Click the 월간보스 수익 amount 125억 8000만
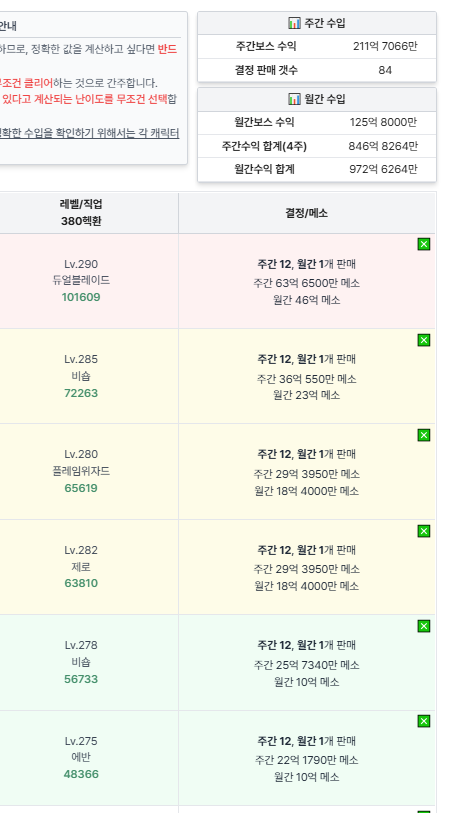466x813 pixels. (383, 122)
